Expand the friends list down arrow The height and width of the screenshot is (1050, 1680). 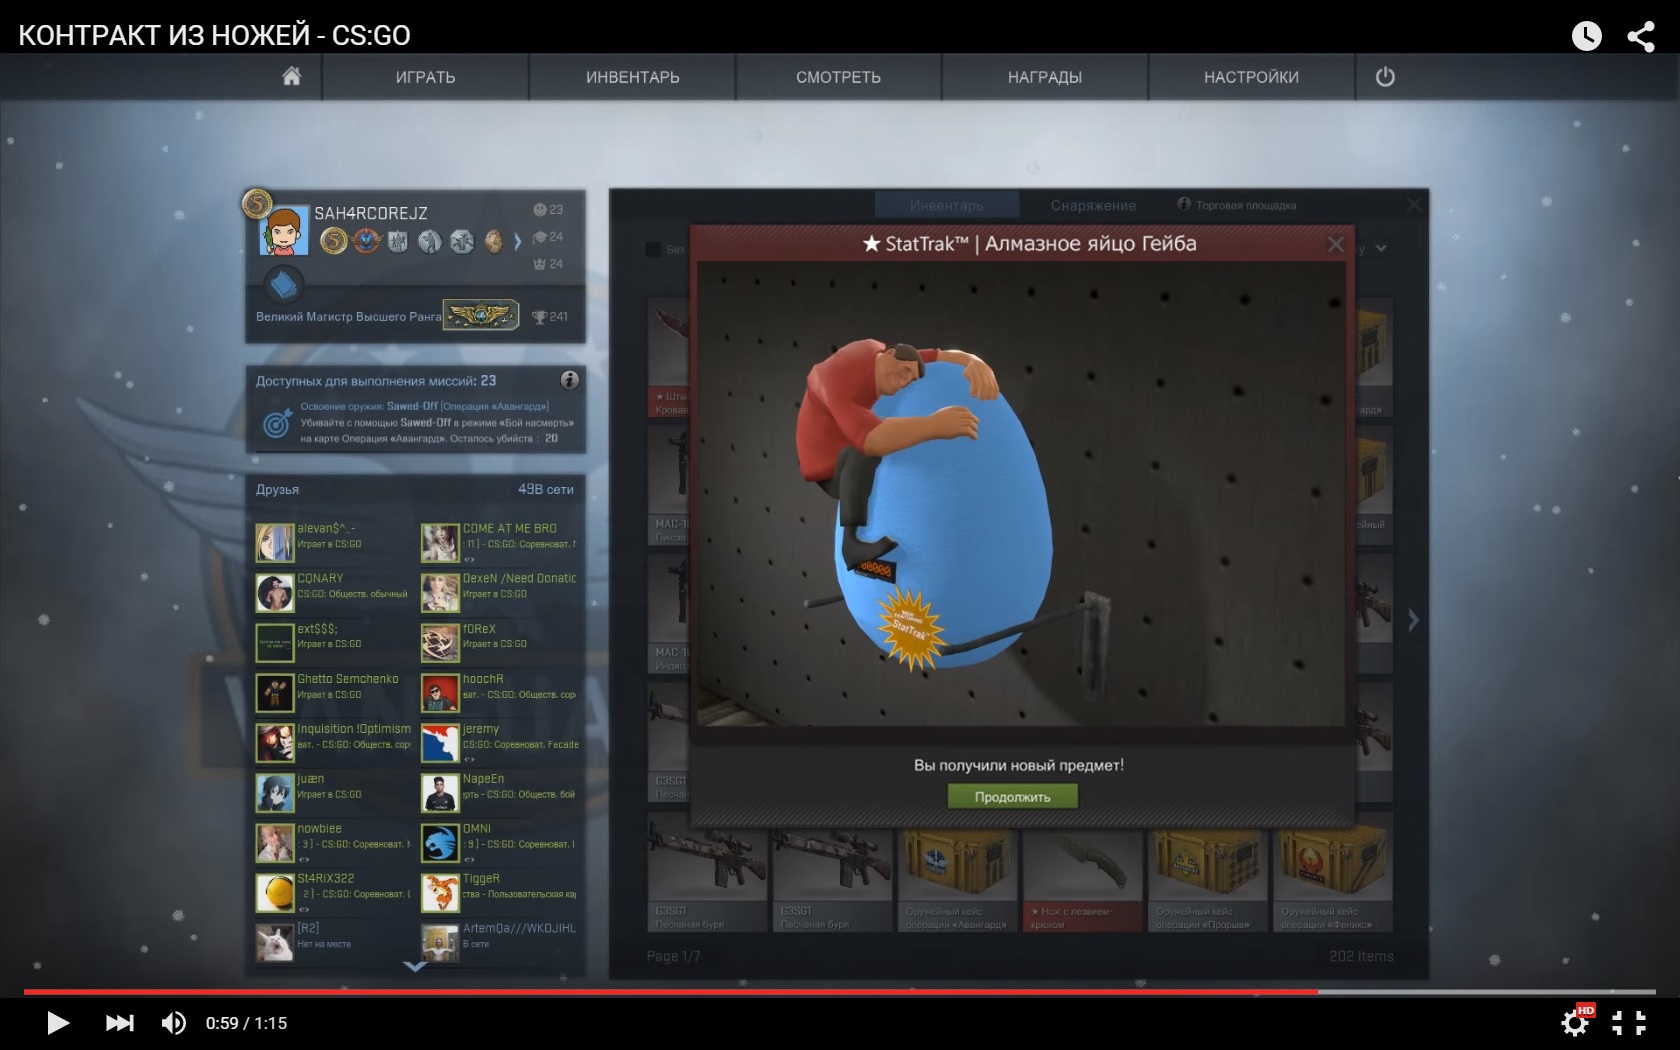(x=415, y=966)
